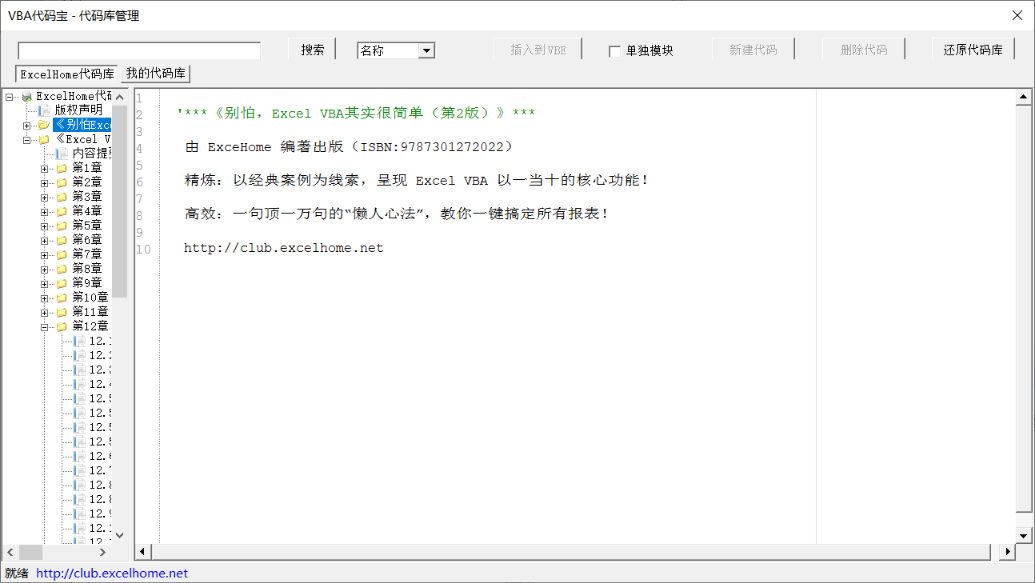
Task: Click the folder icon beside 第10章
Action: click(x=62, y=298)
